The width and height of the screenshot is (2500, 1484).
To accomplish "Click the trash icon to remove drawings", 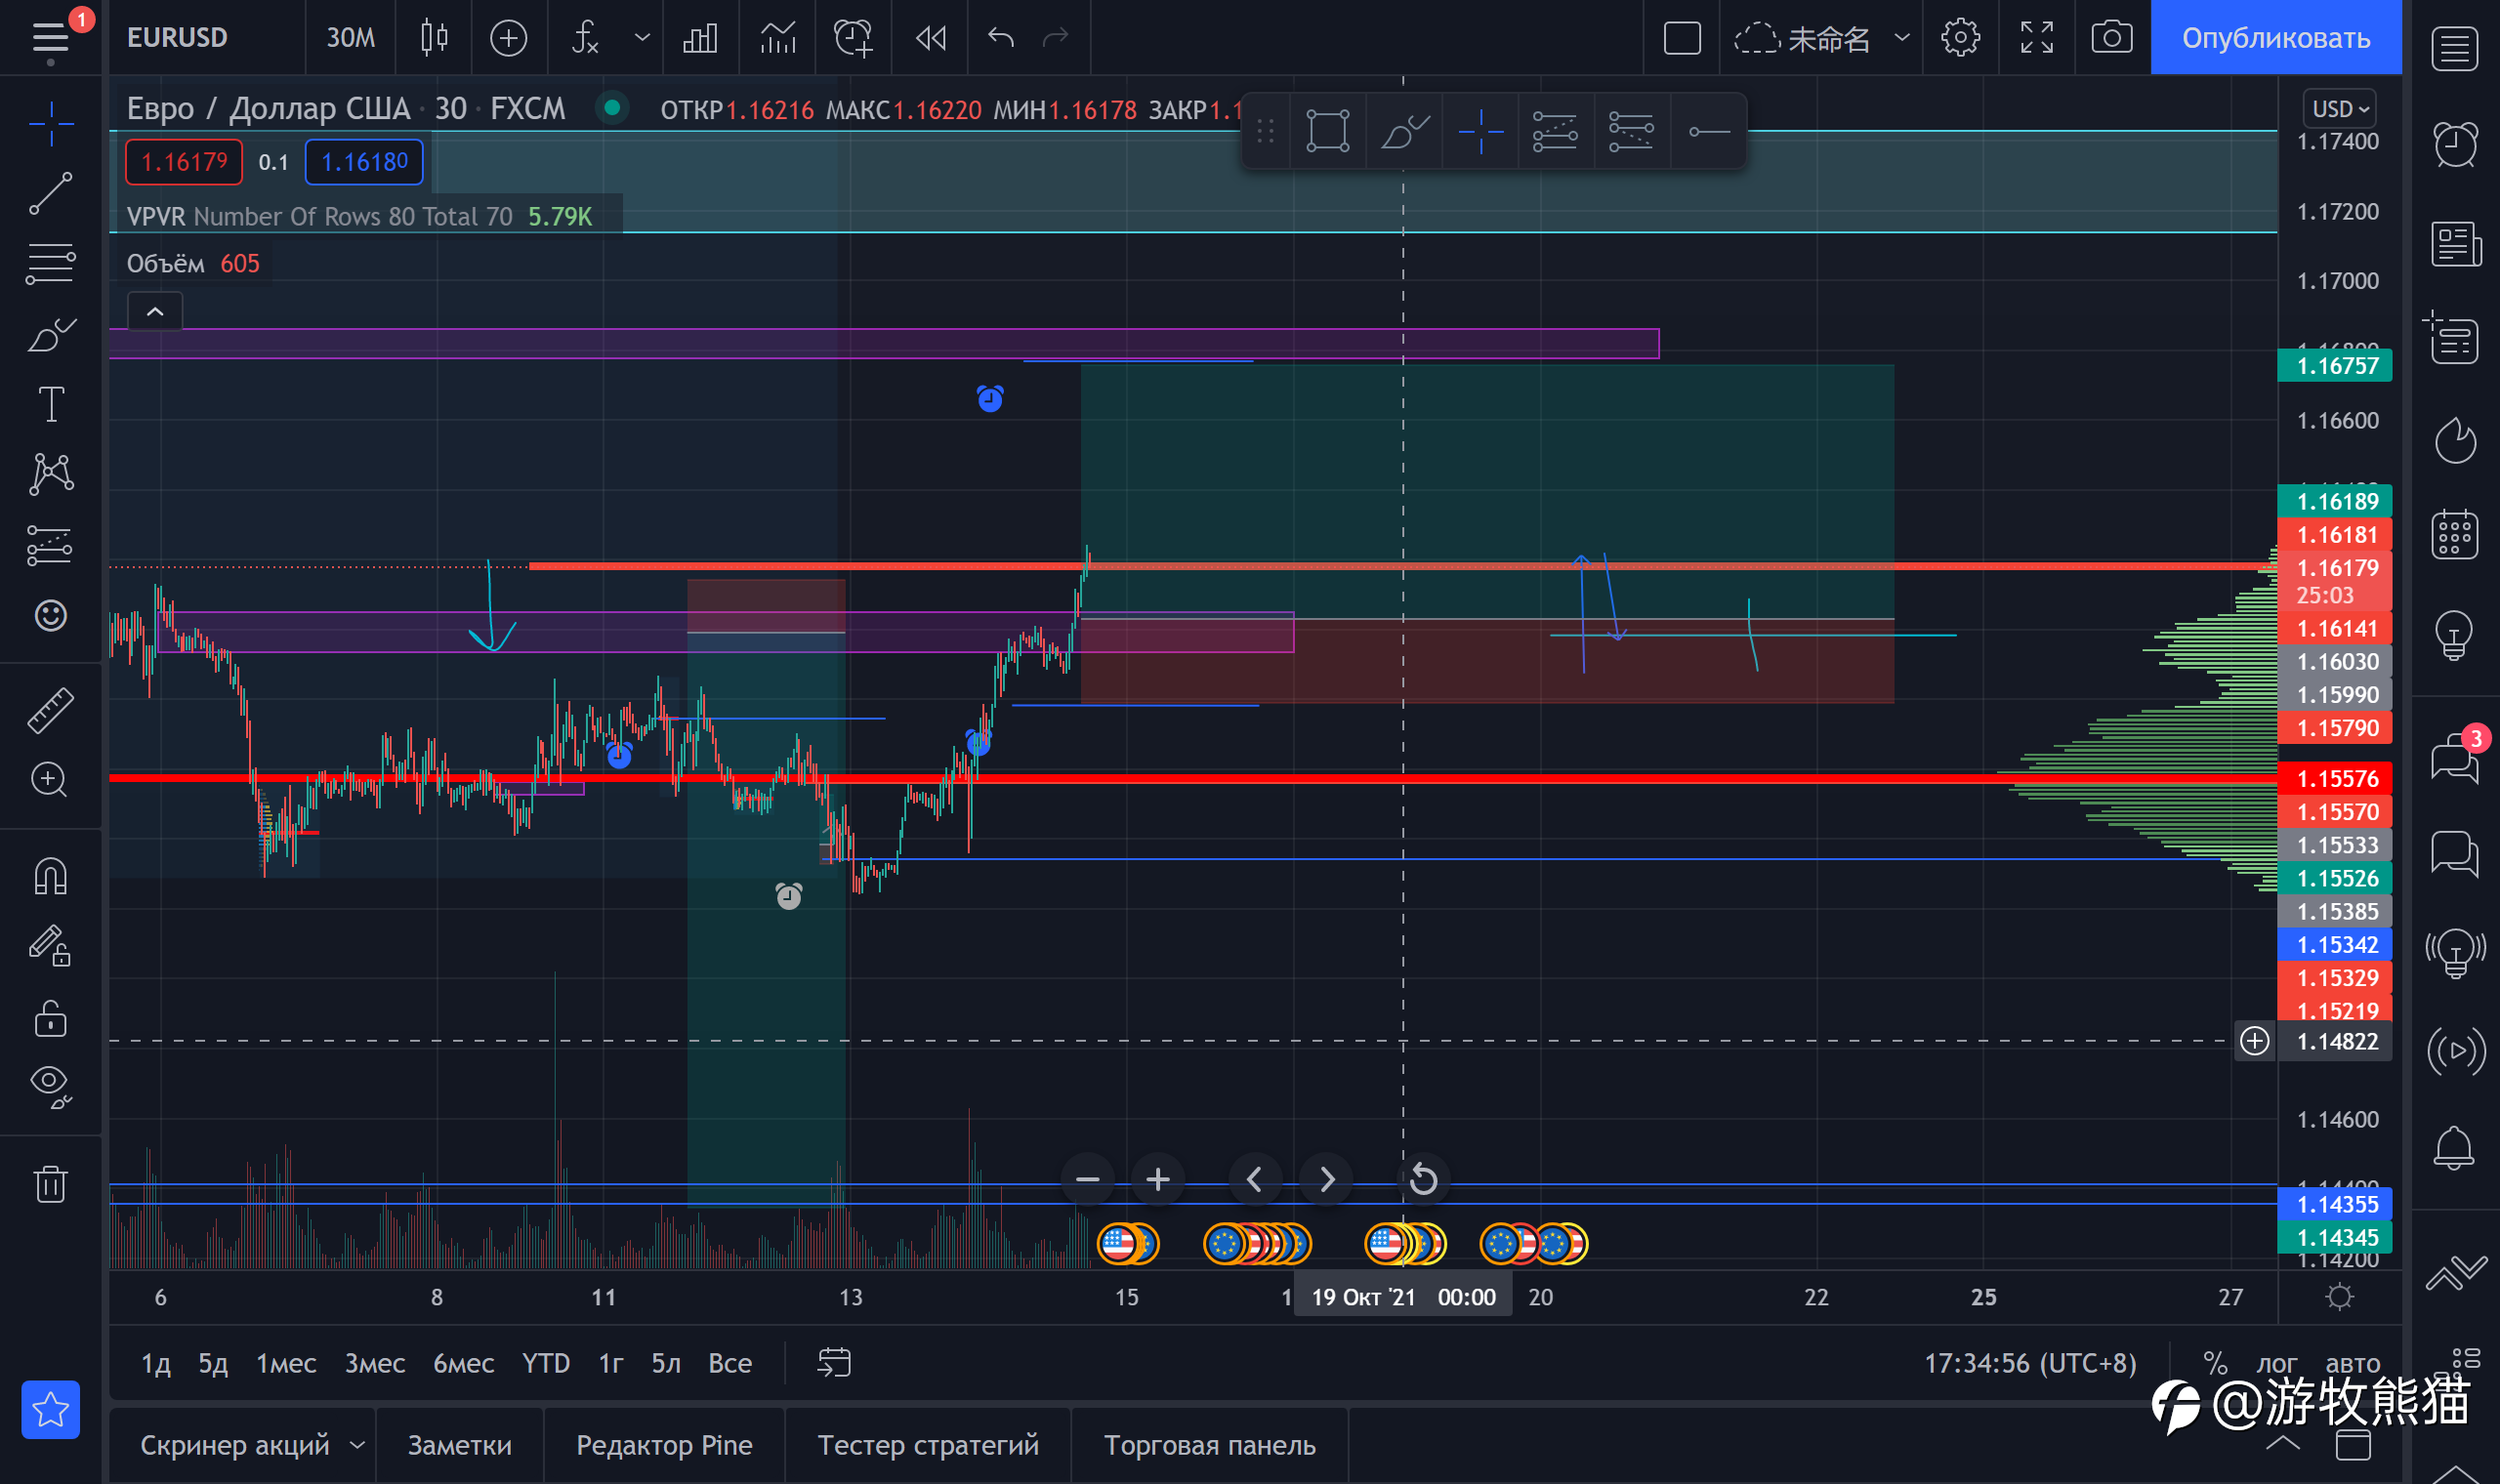I will (50, 1184).
